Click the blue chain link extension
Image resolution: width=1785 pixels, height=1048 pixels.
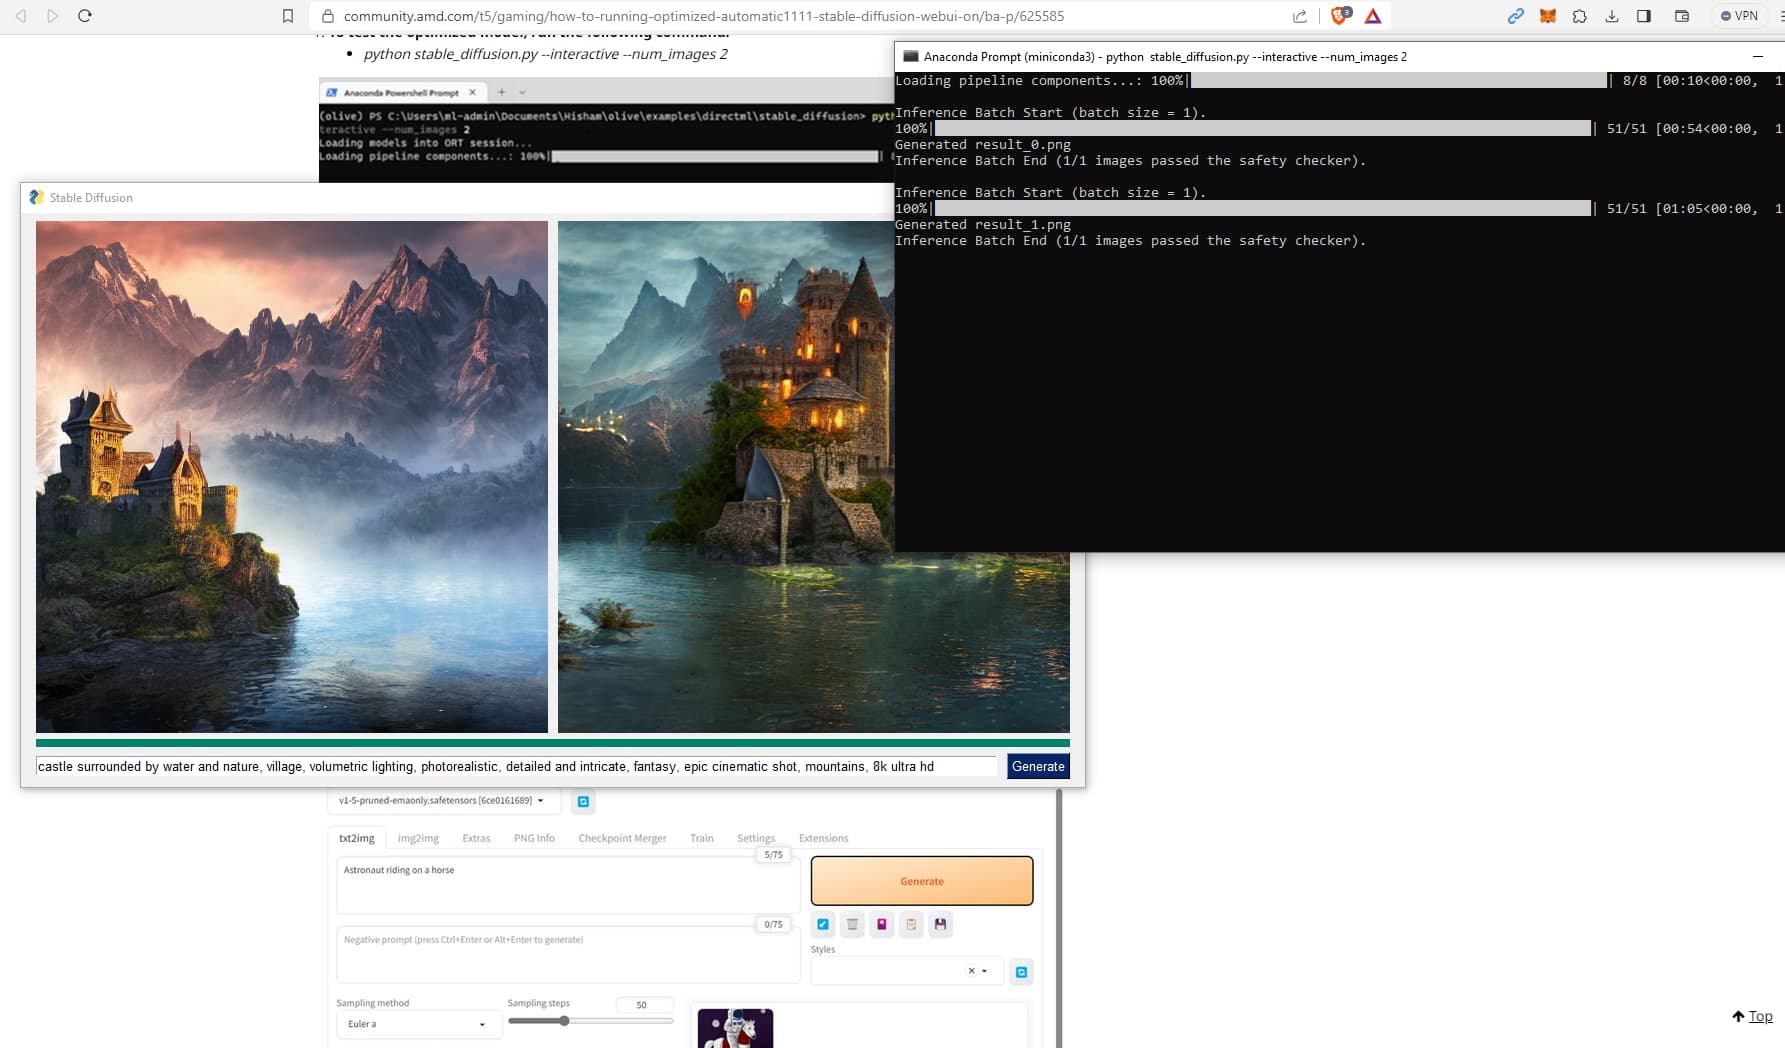point(1516,16)
